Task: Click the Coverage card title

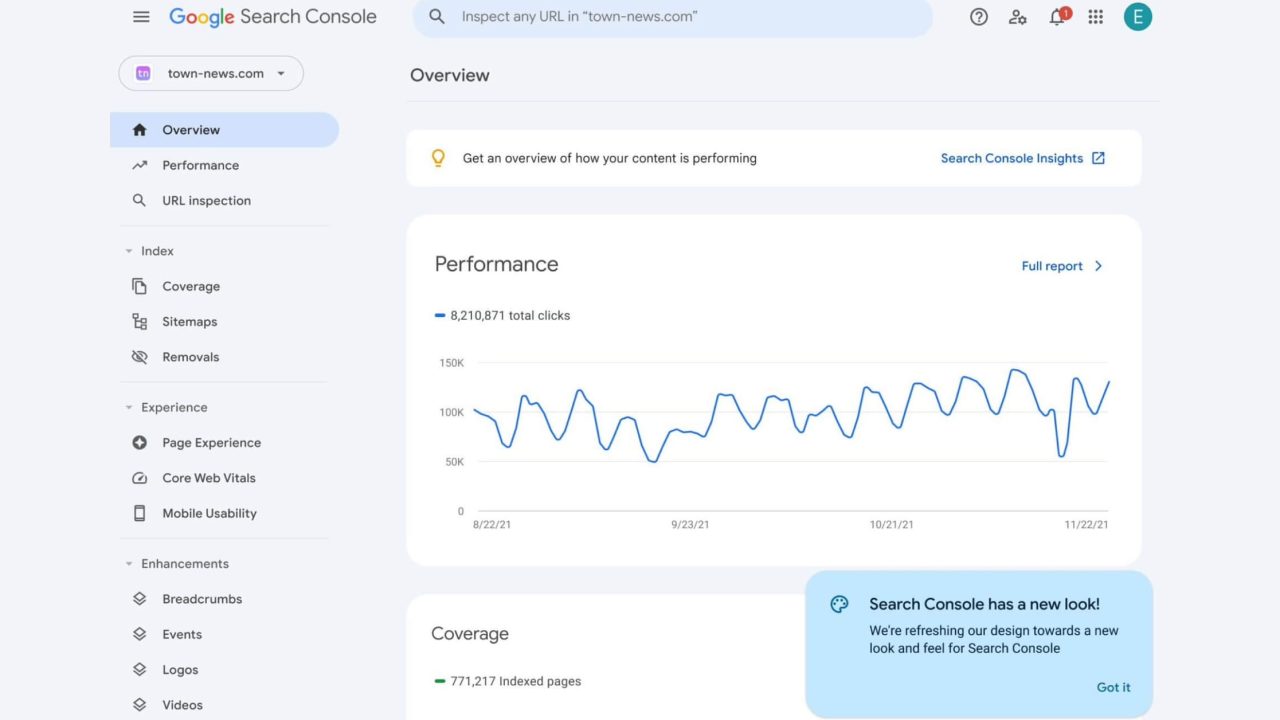Action: (x=470, y=634)
